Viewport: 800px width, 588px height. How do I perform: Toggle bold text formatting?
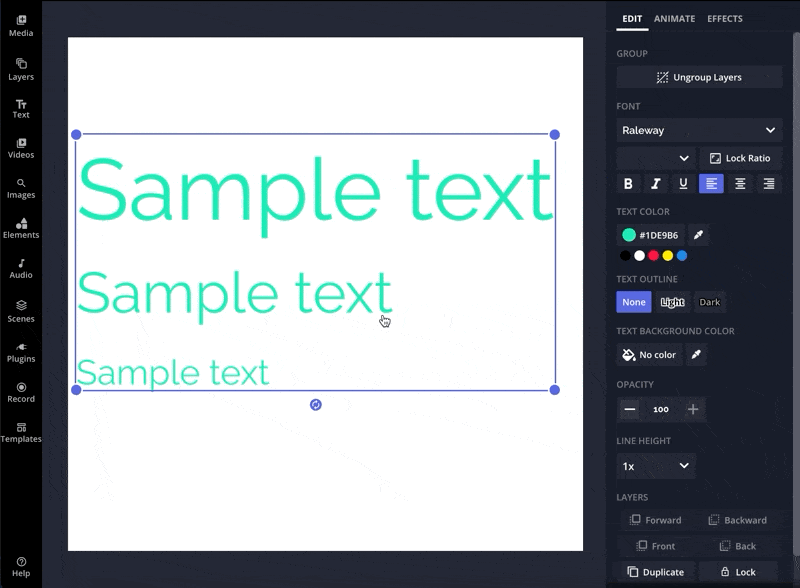click(628, 184)
